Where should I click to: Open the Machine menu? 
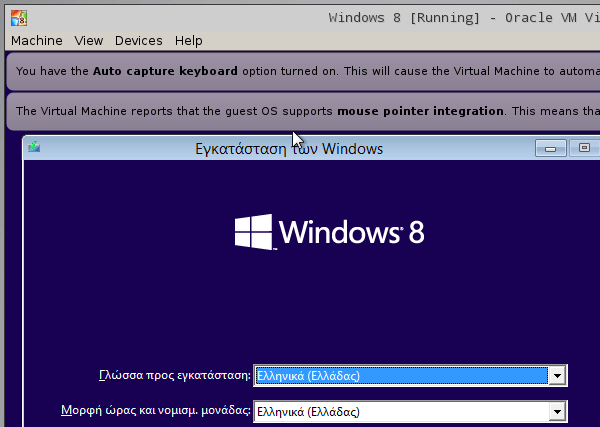pyautogui.click(x=37, y=41)
